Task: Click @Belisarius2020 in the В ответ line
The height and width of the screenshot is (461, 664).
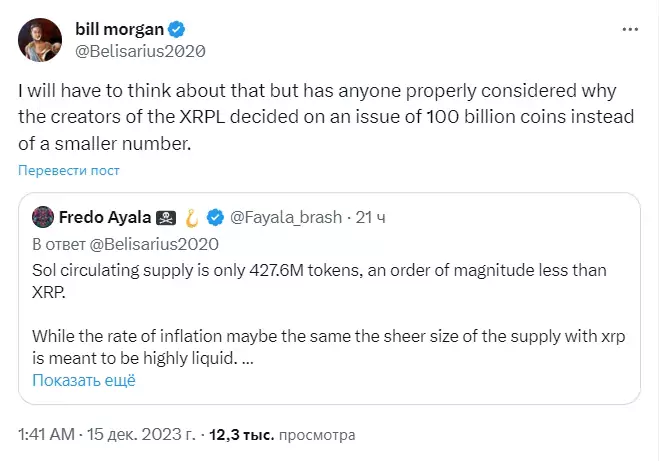Action: click(x=154, y=244)
